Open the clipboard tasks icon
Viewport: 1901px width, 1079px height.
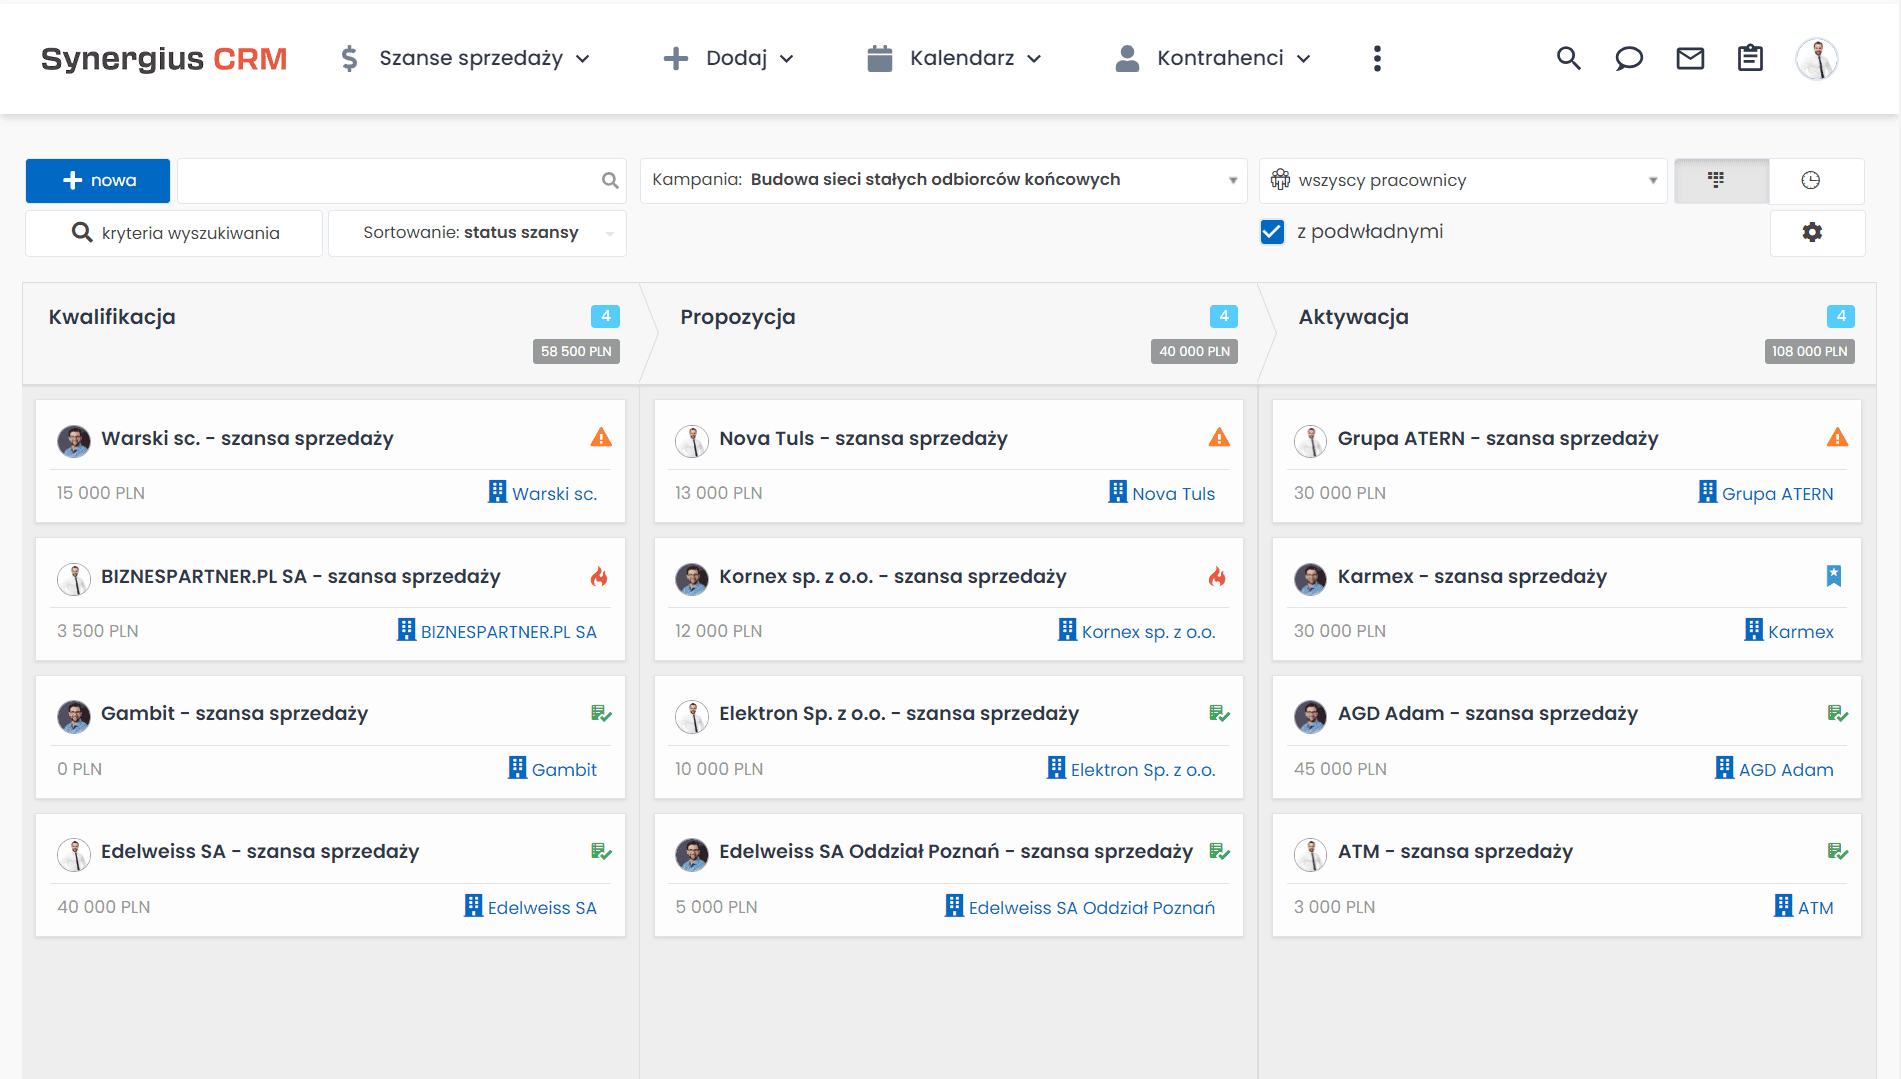click(x=1750, y=59)
